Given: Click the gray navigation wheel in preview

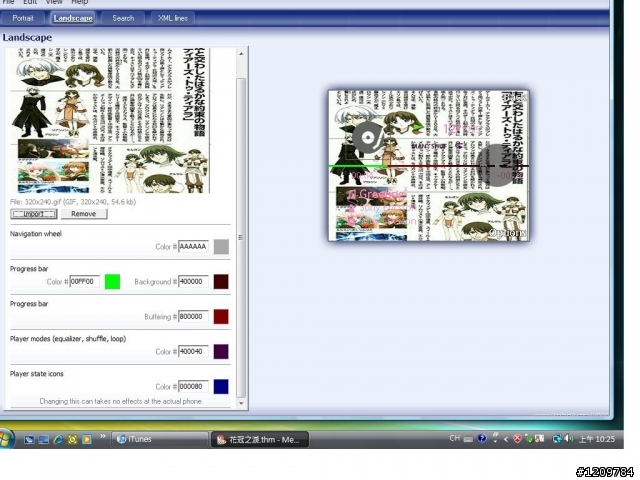Looking at the screenshot, I should [x=496, y=165].
